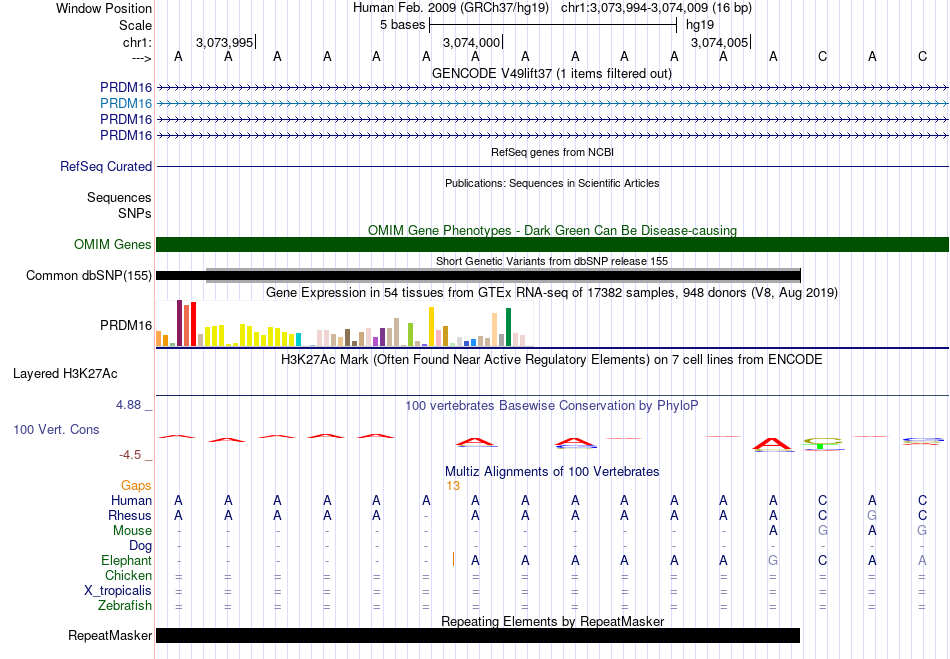Open the RefSeq genes from NCBI title
Viewport: 950px width, 659px height.
coord(552,153)
